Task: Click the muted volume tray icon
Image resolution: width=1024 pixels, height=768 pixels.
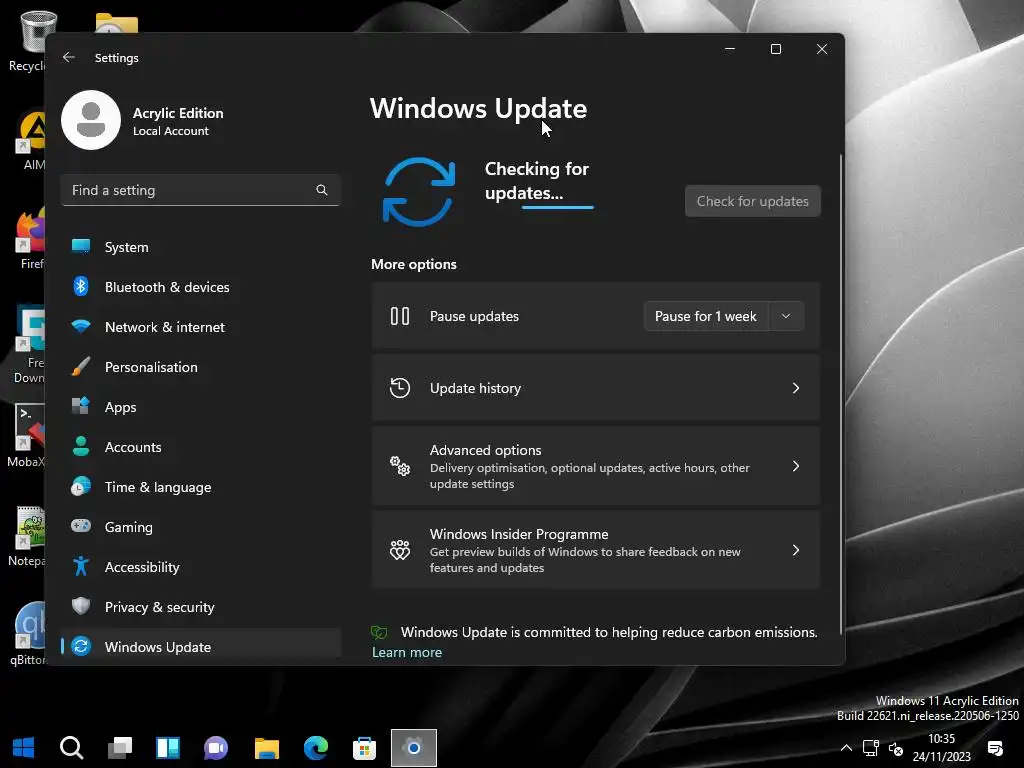Action: point(896,748)
